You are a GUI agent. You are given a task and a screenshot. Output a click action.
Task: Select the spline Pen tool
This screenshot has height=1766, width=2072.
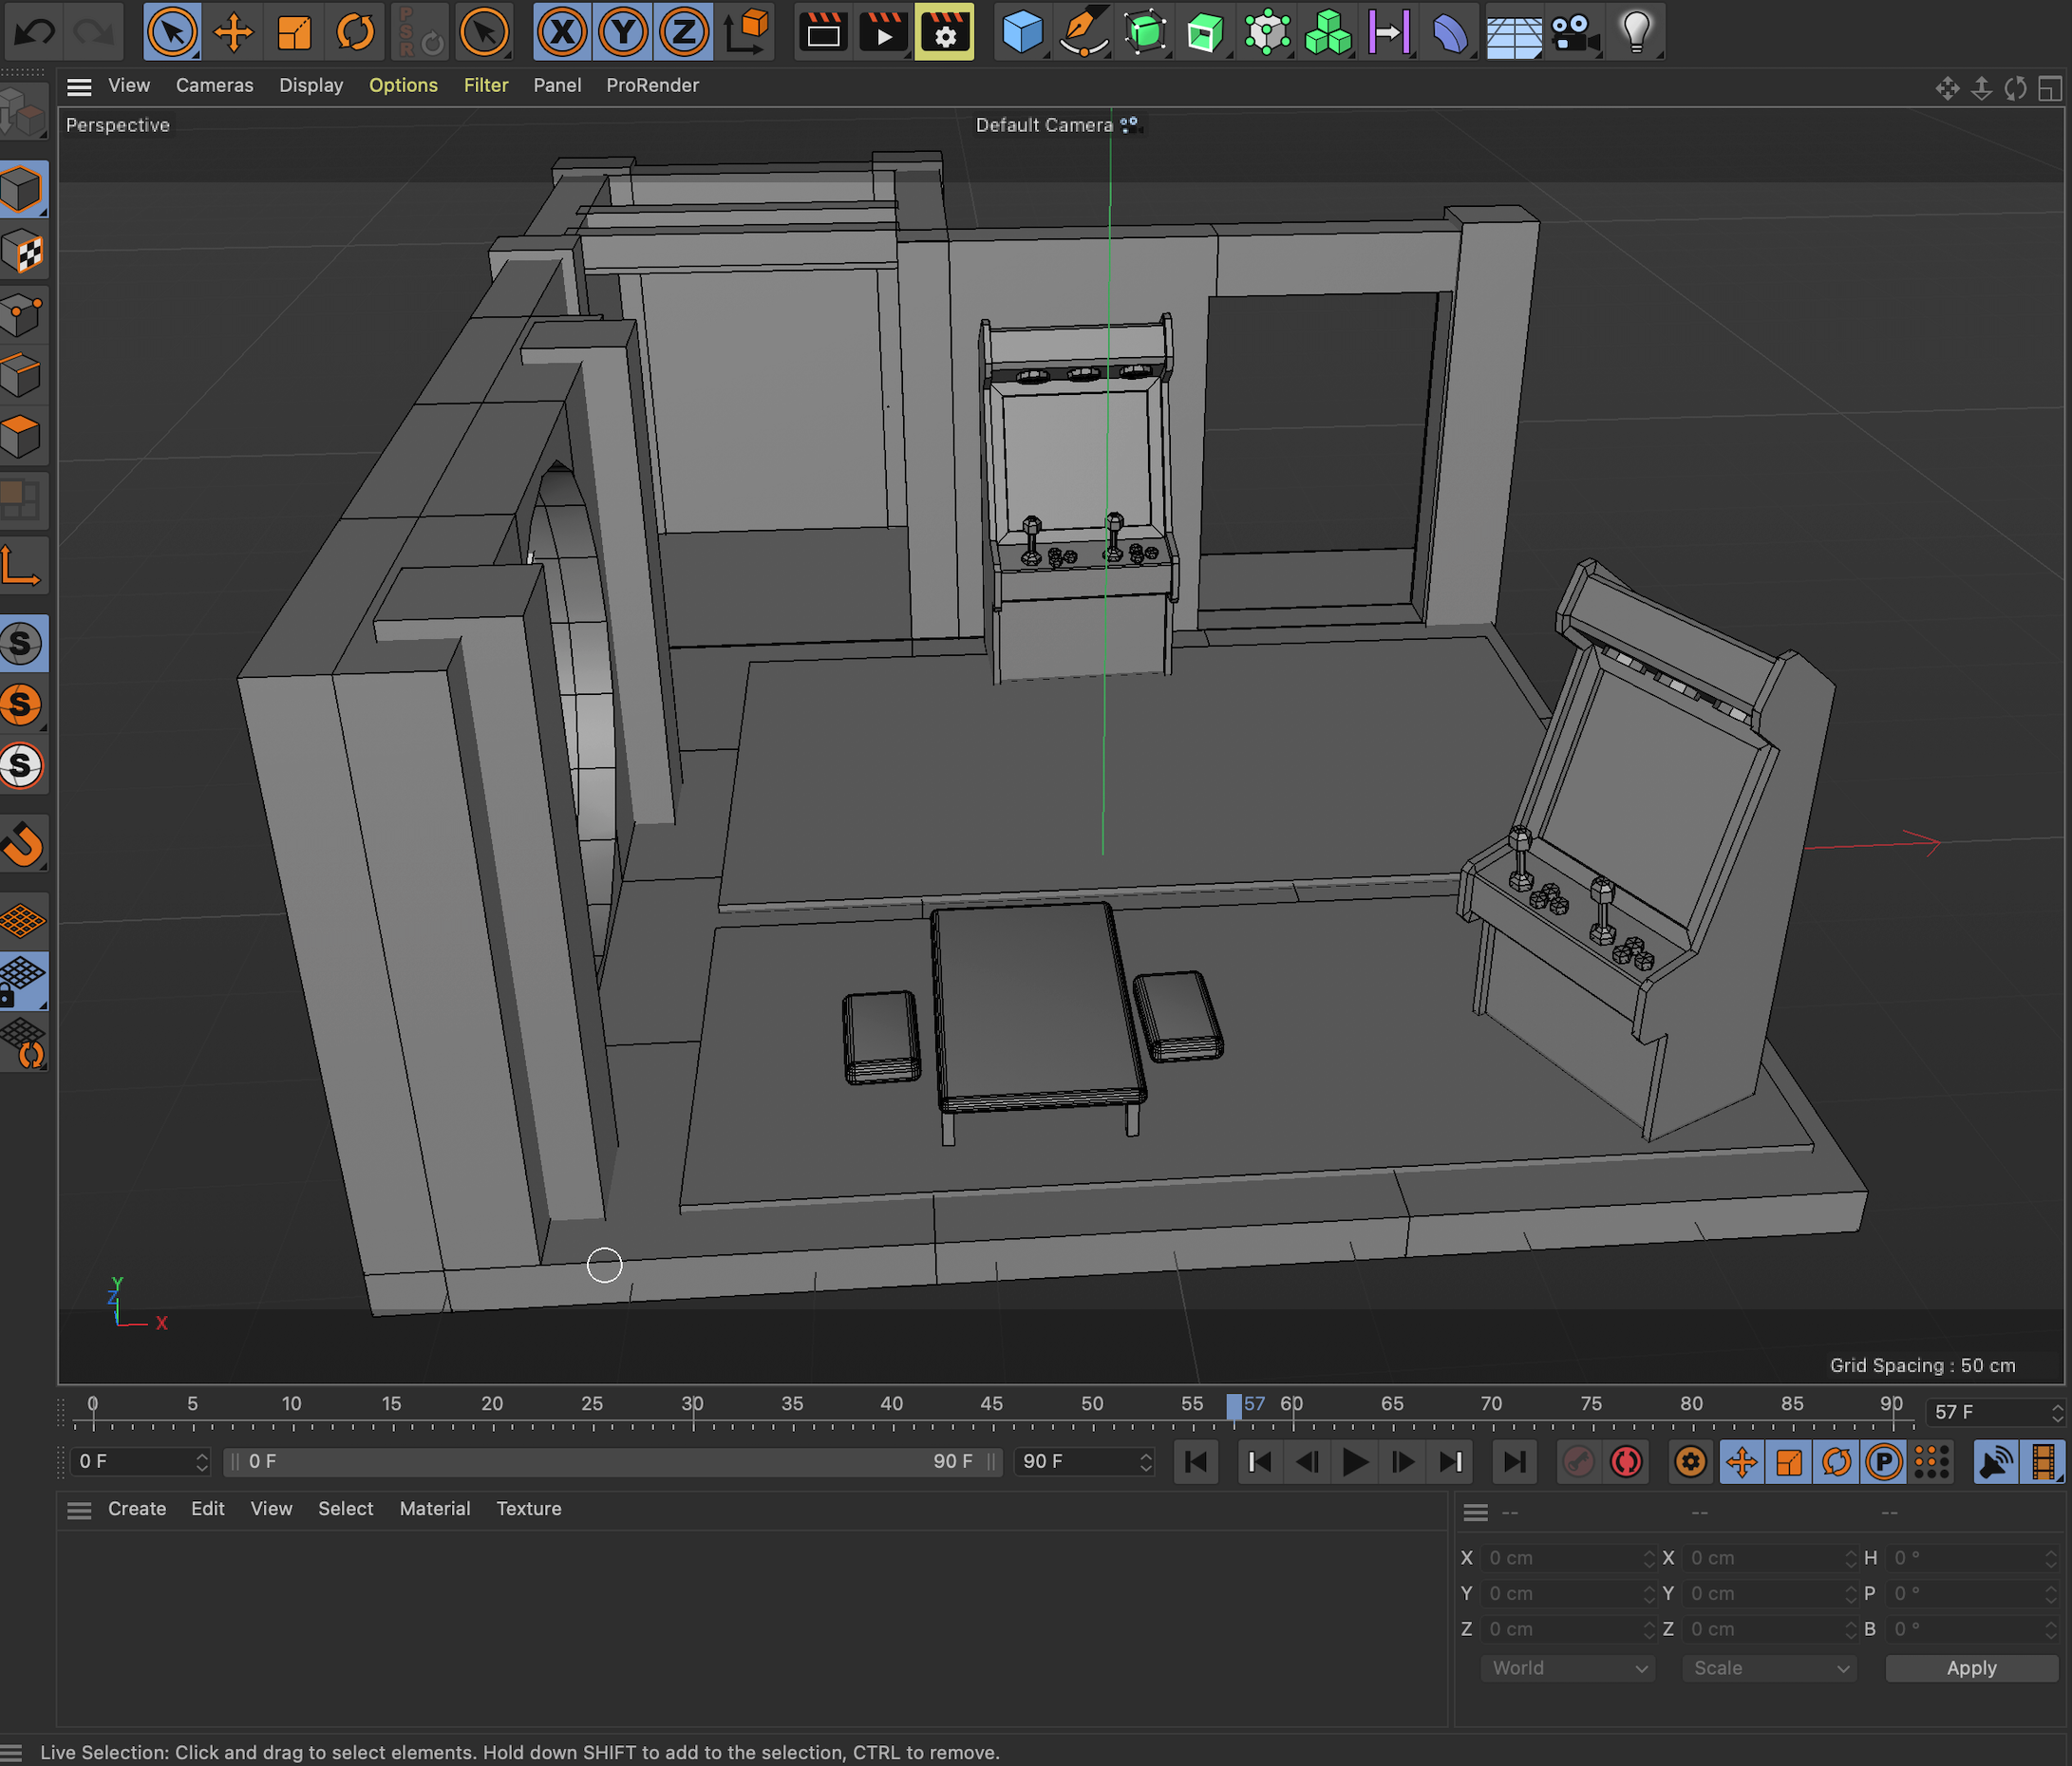point(1082,32)
